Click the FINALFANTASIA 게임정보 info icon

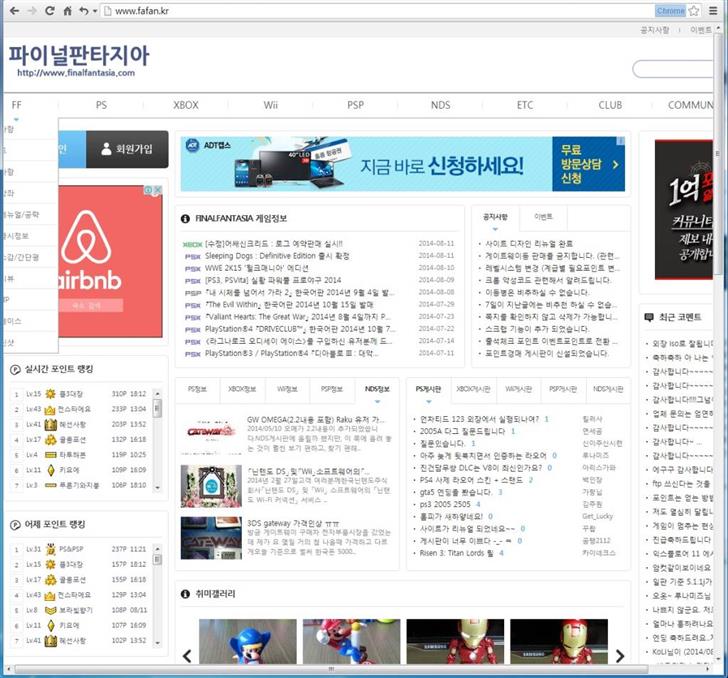185,219
